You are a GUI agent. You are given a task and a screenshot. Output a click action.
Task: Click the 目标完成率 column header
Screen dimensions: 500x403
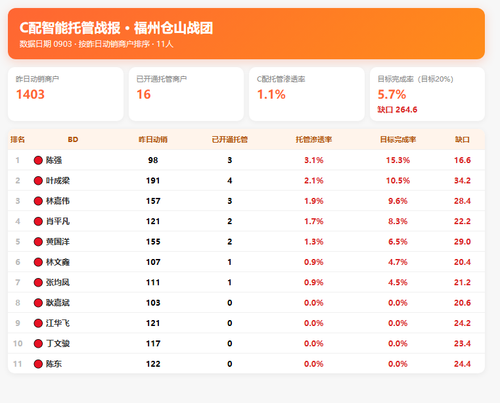[398, 139]
